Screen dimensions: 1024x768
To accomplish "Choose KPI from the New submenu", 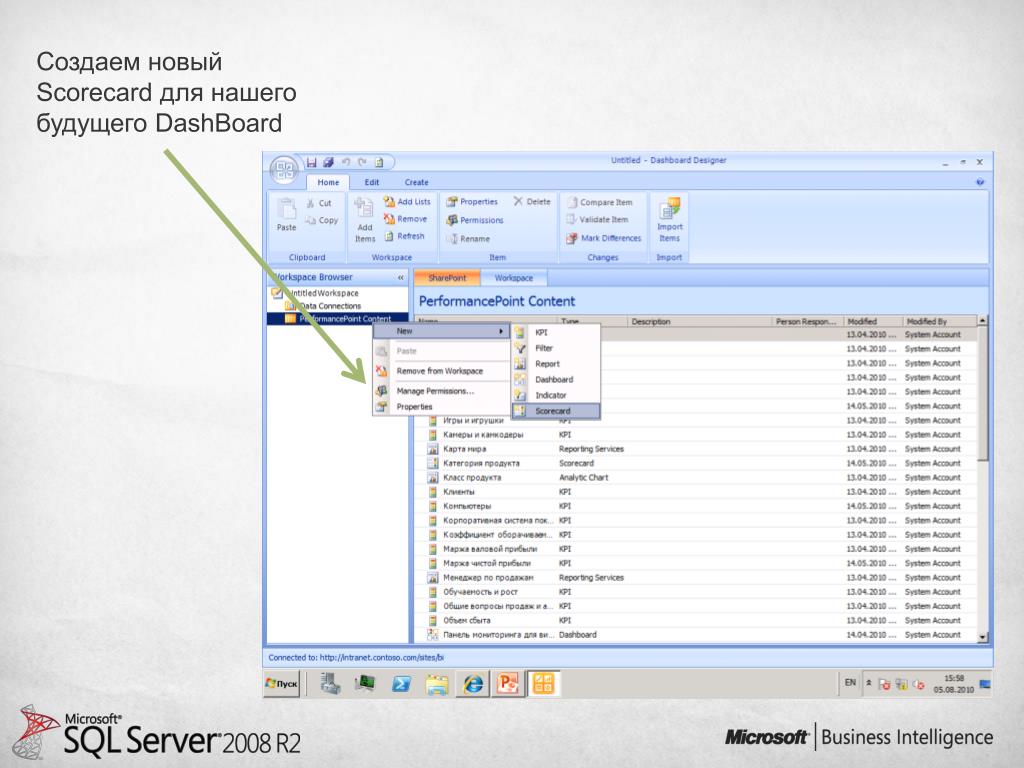I will tap(556, 332).
